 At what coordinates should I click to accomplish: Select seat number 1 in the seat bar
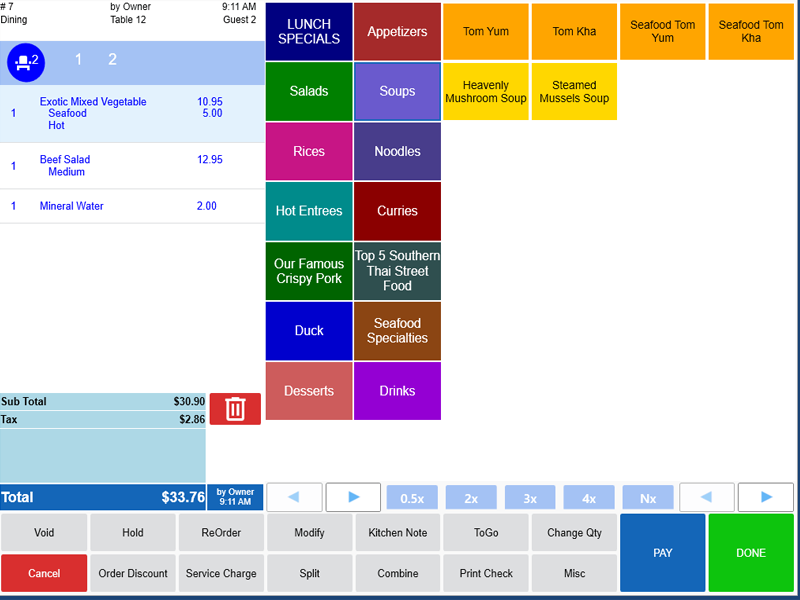[x=79, y=60]
